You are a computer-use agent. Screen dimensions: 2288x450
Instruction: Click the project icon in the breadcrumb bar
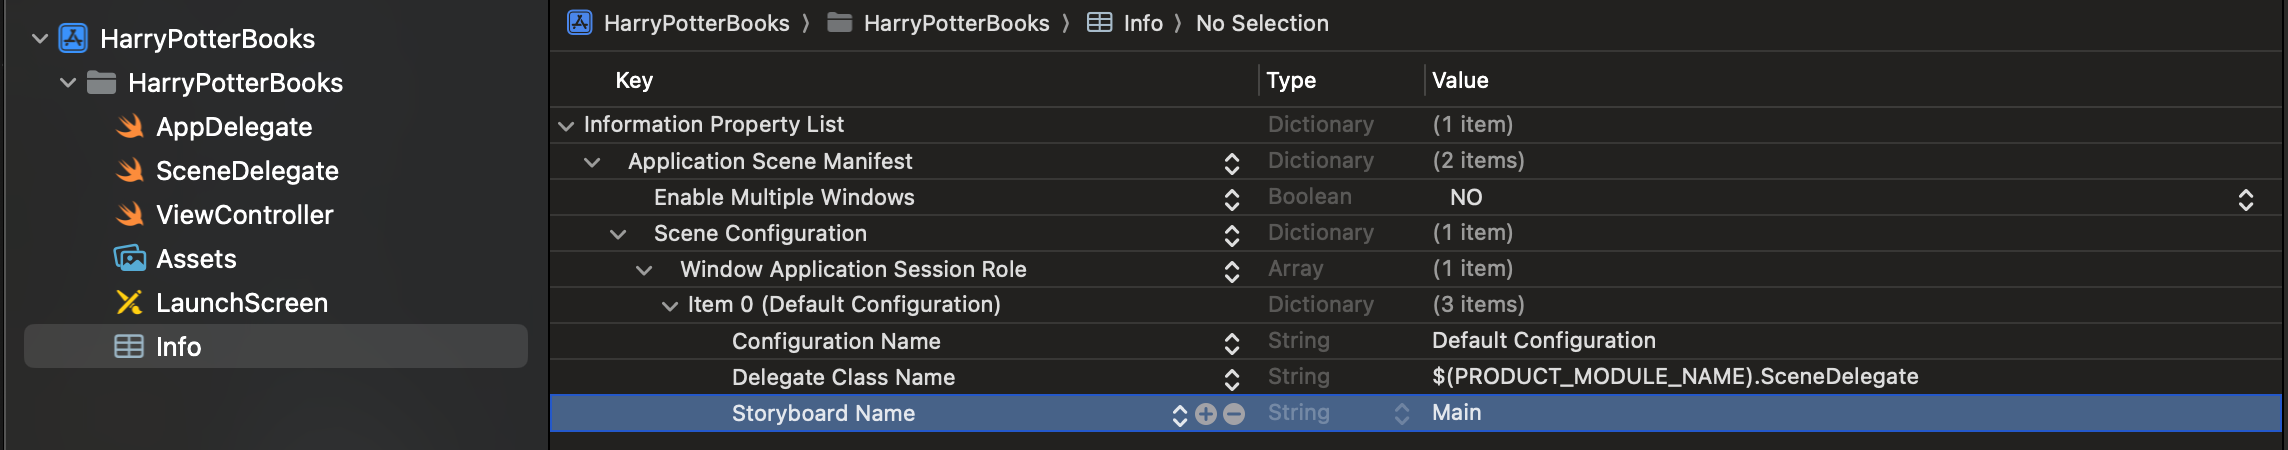coord(580,22)
